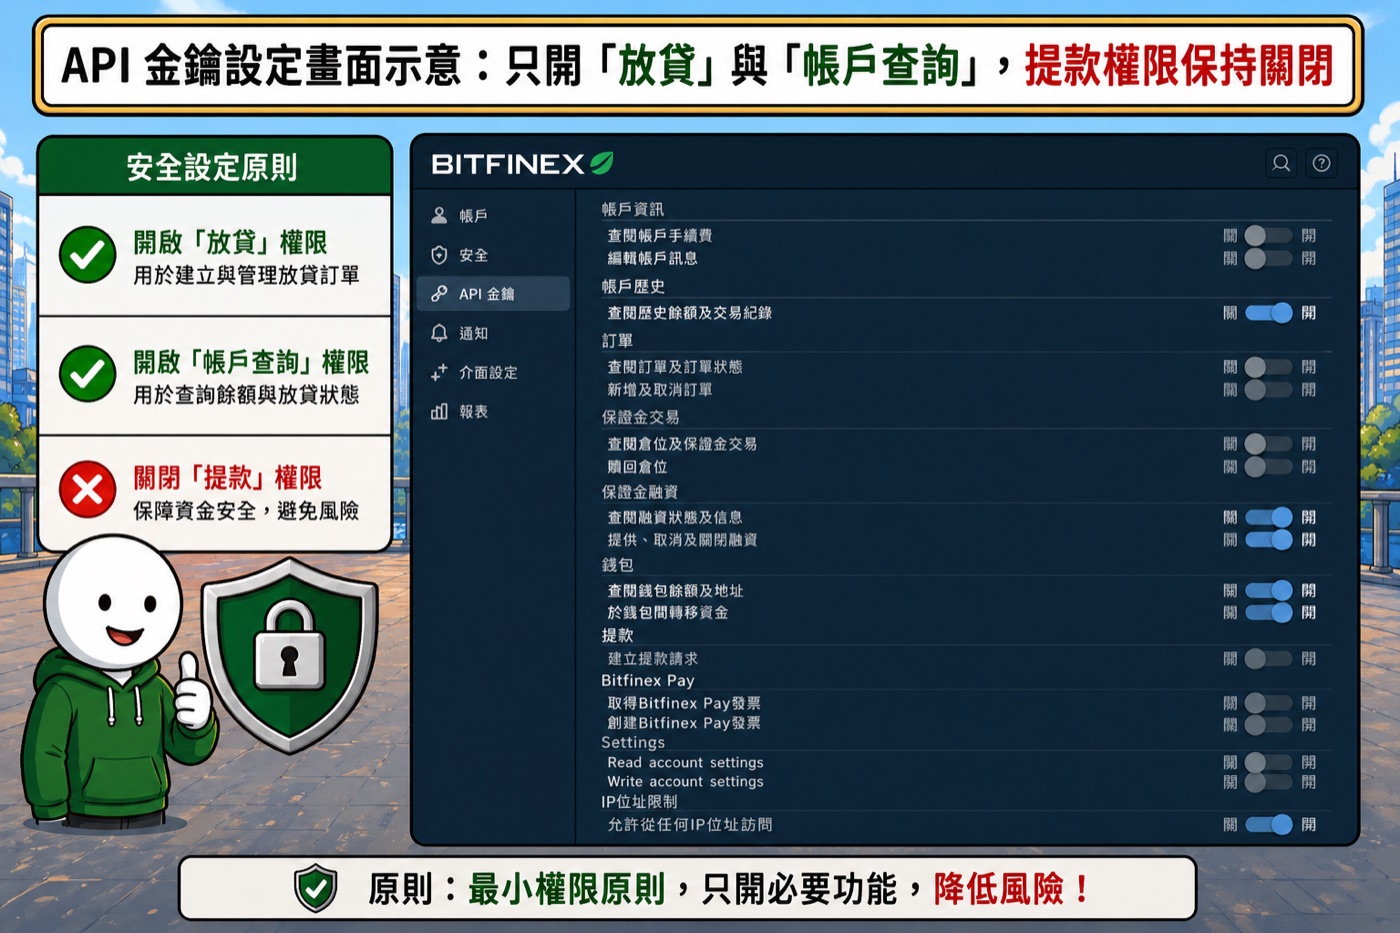Image resolution: width=1400 pixels, height=933 pixels.
Task: Open the help question mark icon
Action: tap(1321, 163)
